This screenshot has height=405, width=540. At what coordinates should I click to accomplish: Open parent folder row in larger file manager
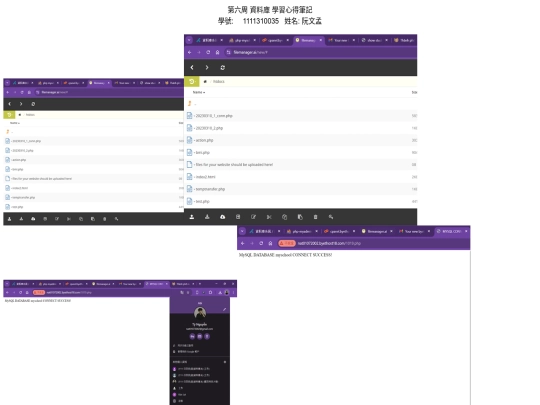coord(300,104)
